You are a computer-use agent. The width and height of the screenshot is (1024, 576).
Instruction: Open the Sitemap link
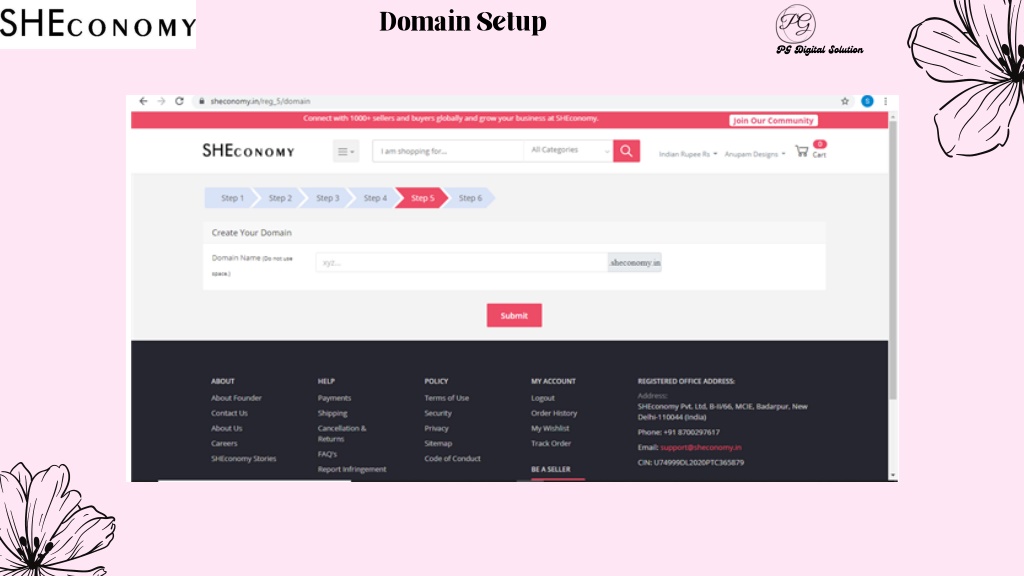coord(438,443)
